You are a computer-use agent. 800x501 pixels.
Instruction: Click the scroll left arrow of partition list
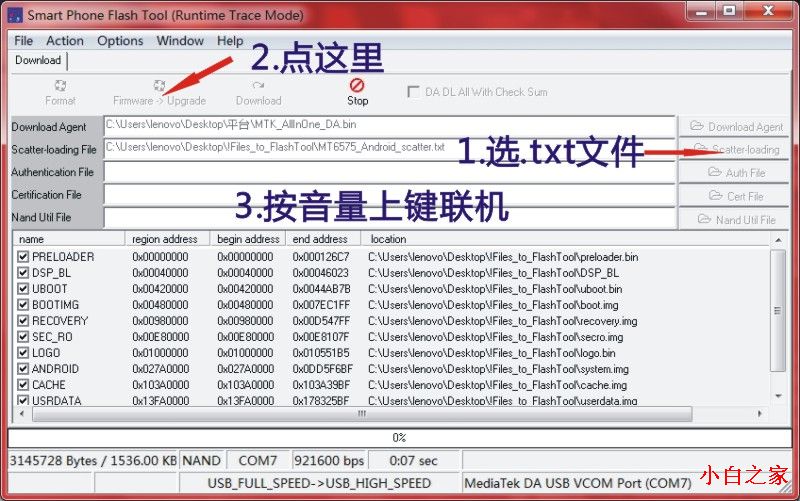22,414
